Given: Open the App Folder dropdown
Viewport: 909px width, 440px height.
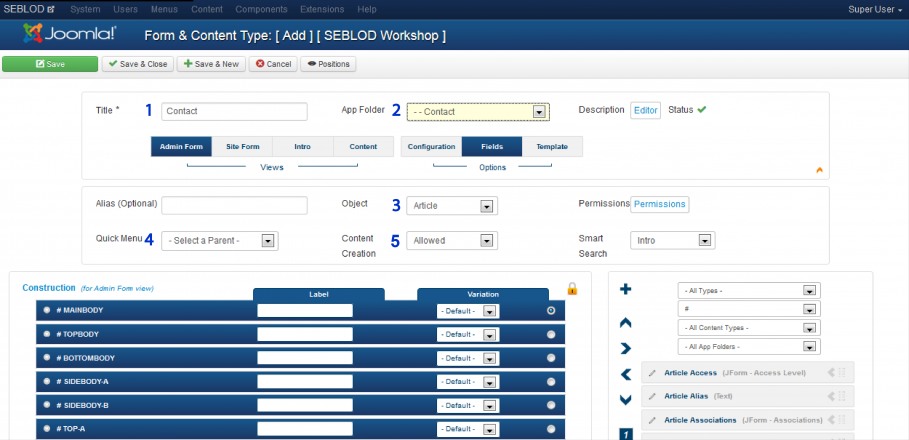Looking at the screenshot, I should click(478, 112).
